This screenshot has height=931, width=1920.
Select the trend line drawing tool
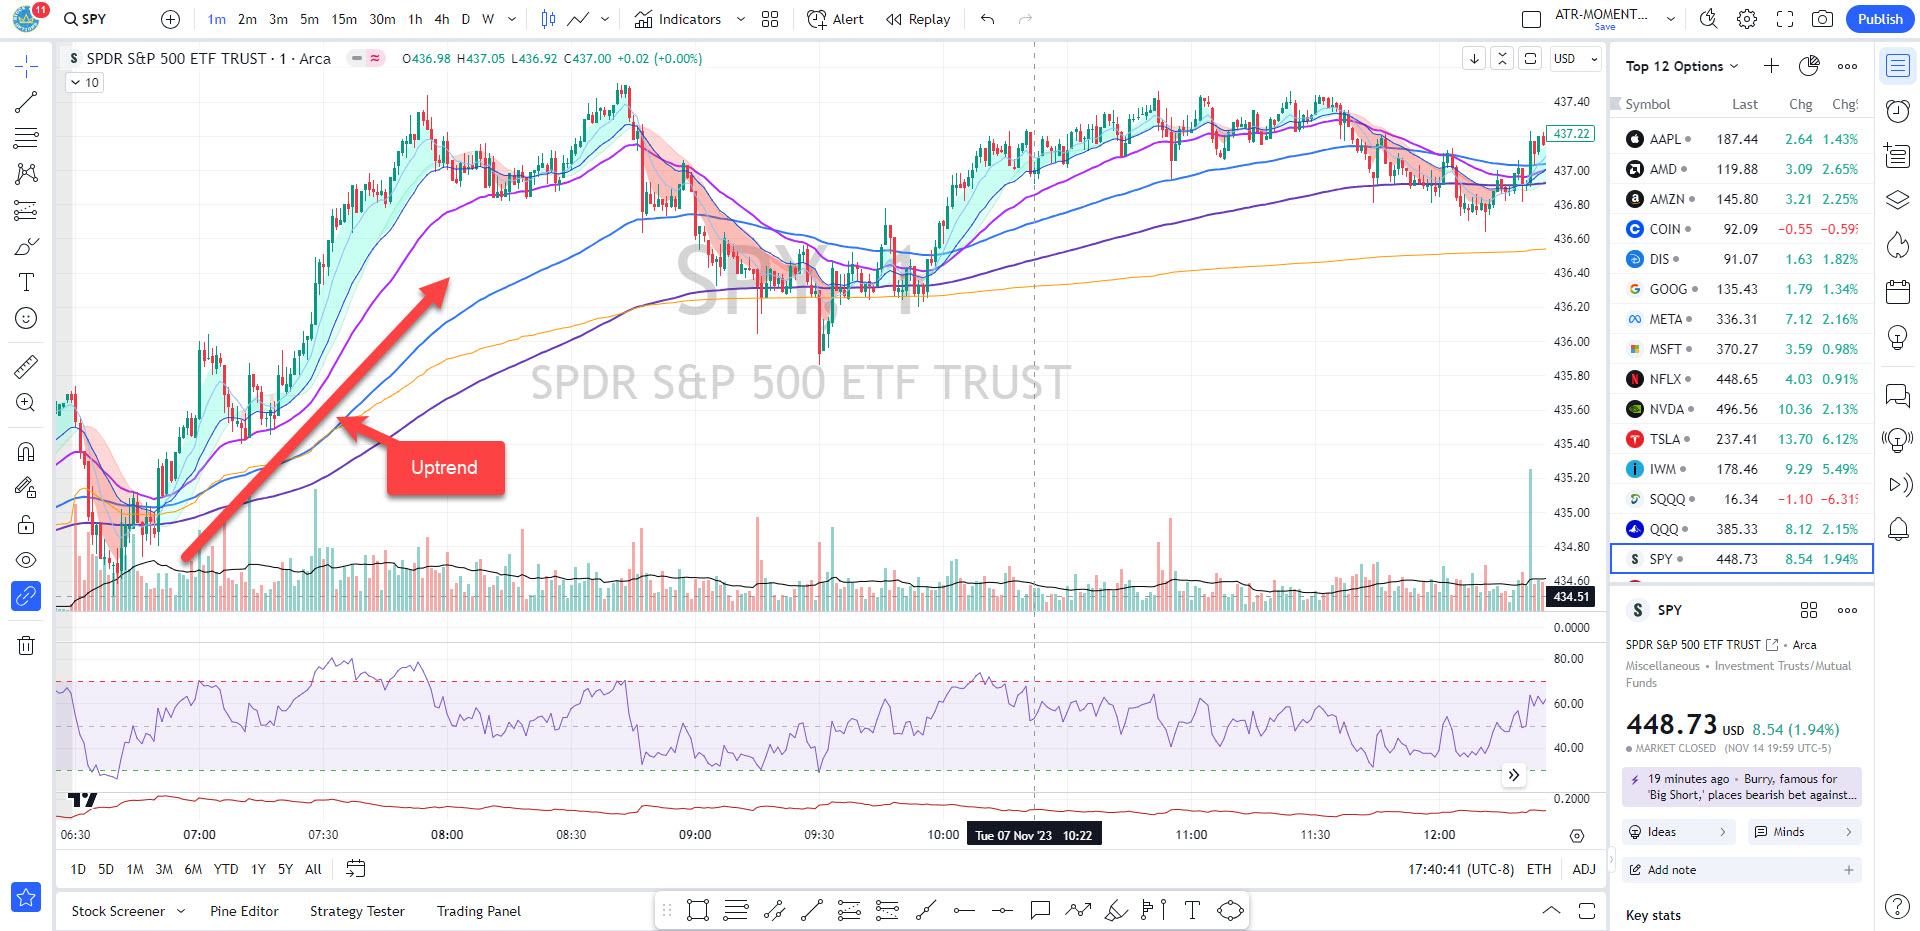(x=26, y=102)
